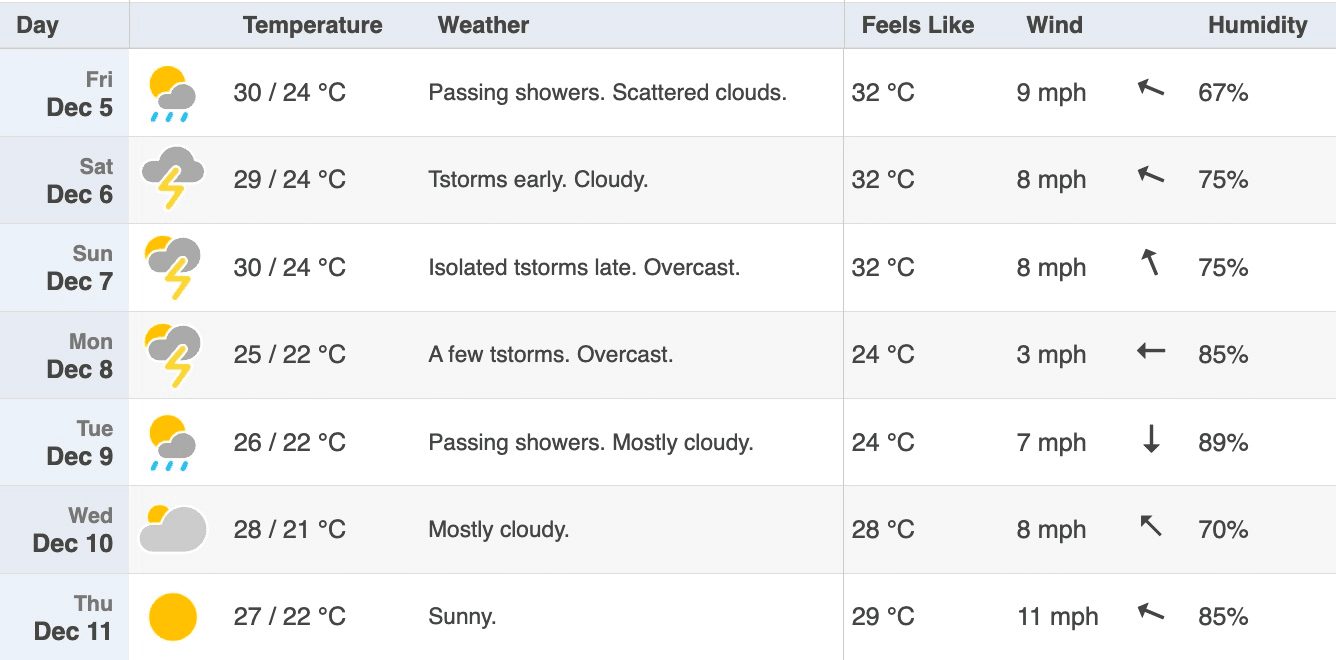The width and height of the screenshot is (1336, 660).
Task: Select the Thu Dec 11 day cell
Action: tap(65, 617)
